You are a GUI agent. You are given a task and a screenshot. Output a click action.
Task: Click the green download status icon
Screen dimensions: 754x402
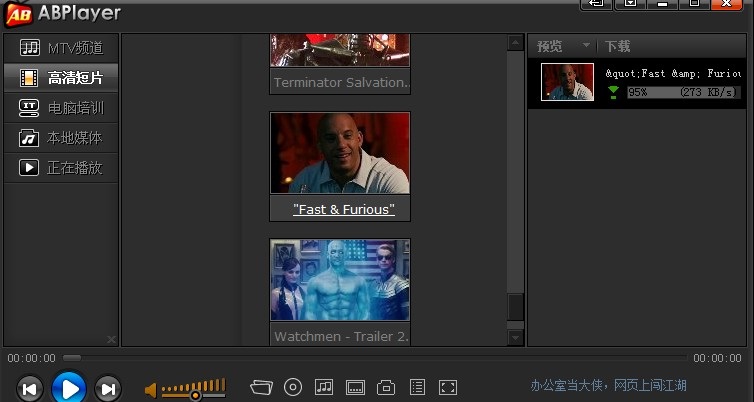[x=613, y=92]
